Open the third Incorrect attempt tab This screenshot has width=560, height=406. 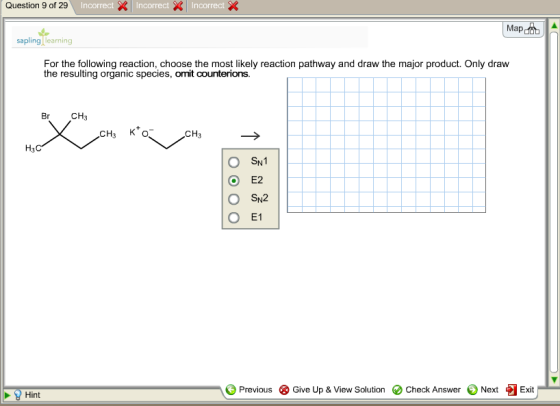214,6
